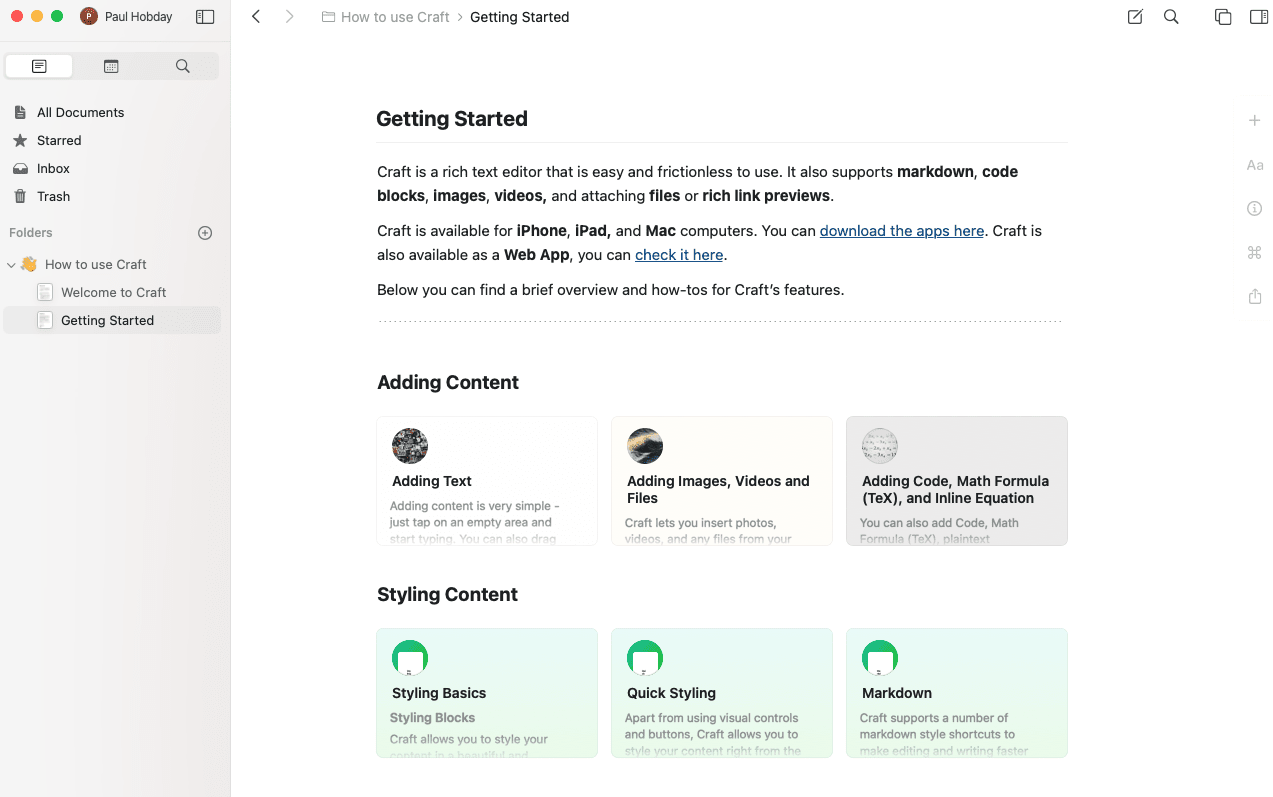This screenshot has height=797, width=1273.
Task: Open the Styling Basics card
Action: (x=487, y=693)
